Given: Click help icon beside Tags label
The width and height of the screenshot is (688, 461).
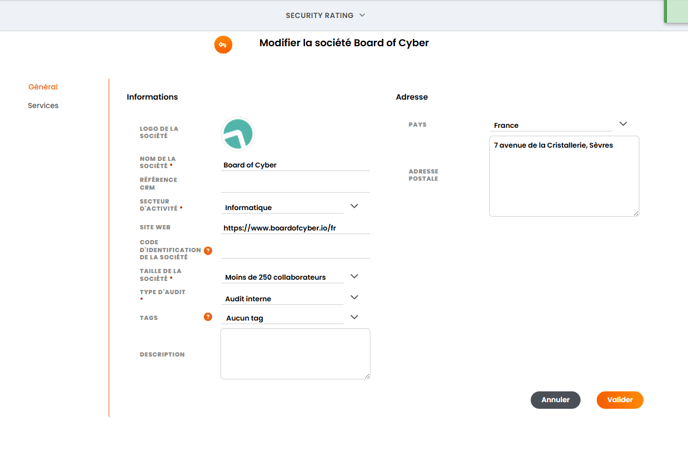Looking at the screenshot, I should [x=208, y=317].
